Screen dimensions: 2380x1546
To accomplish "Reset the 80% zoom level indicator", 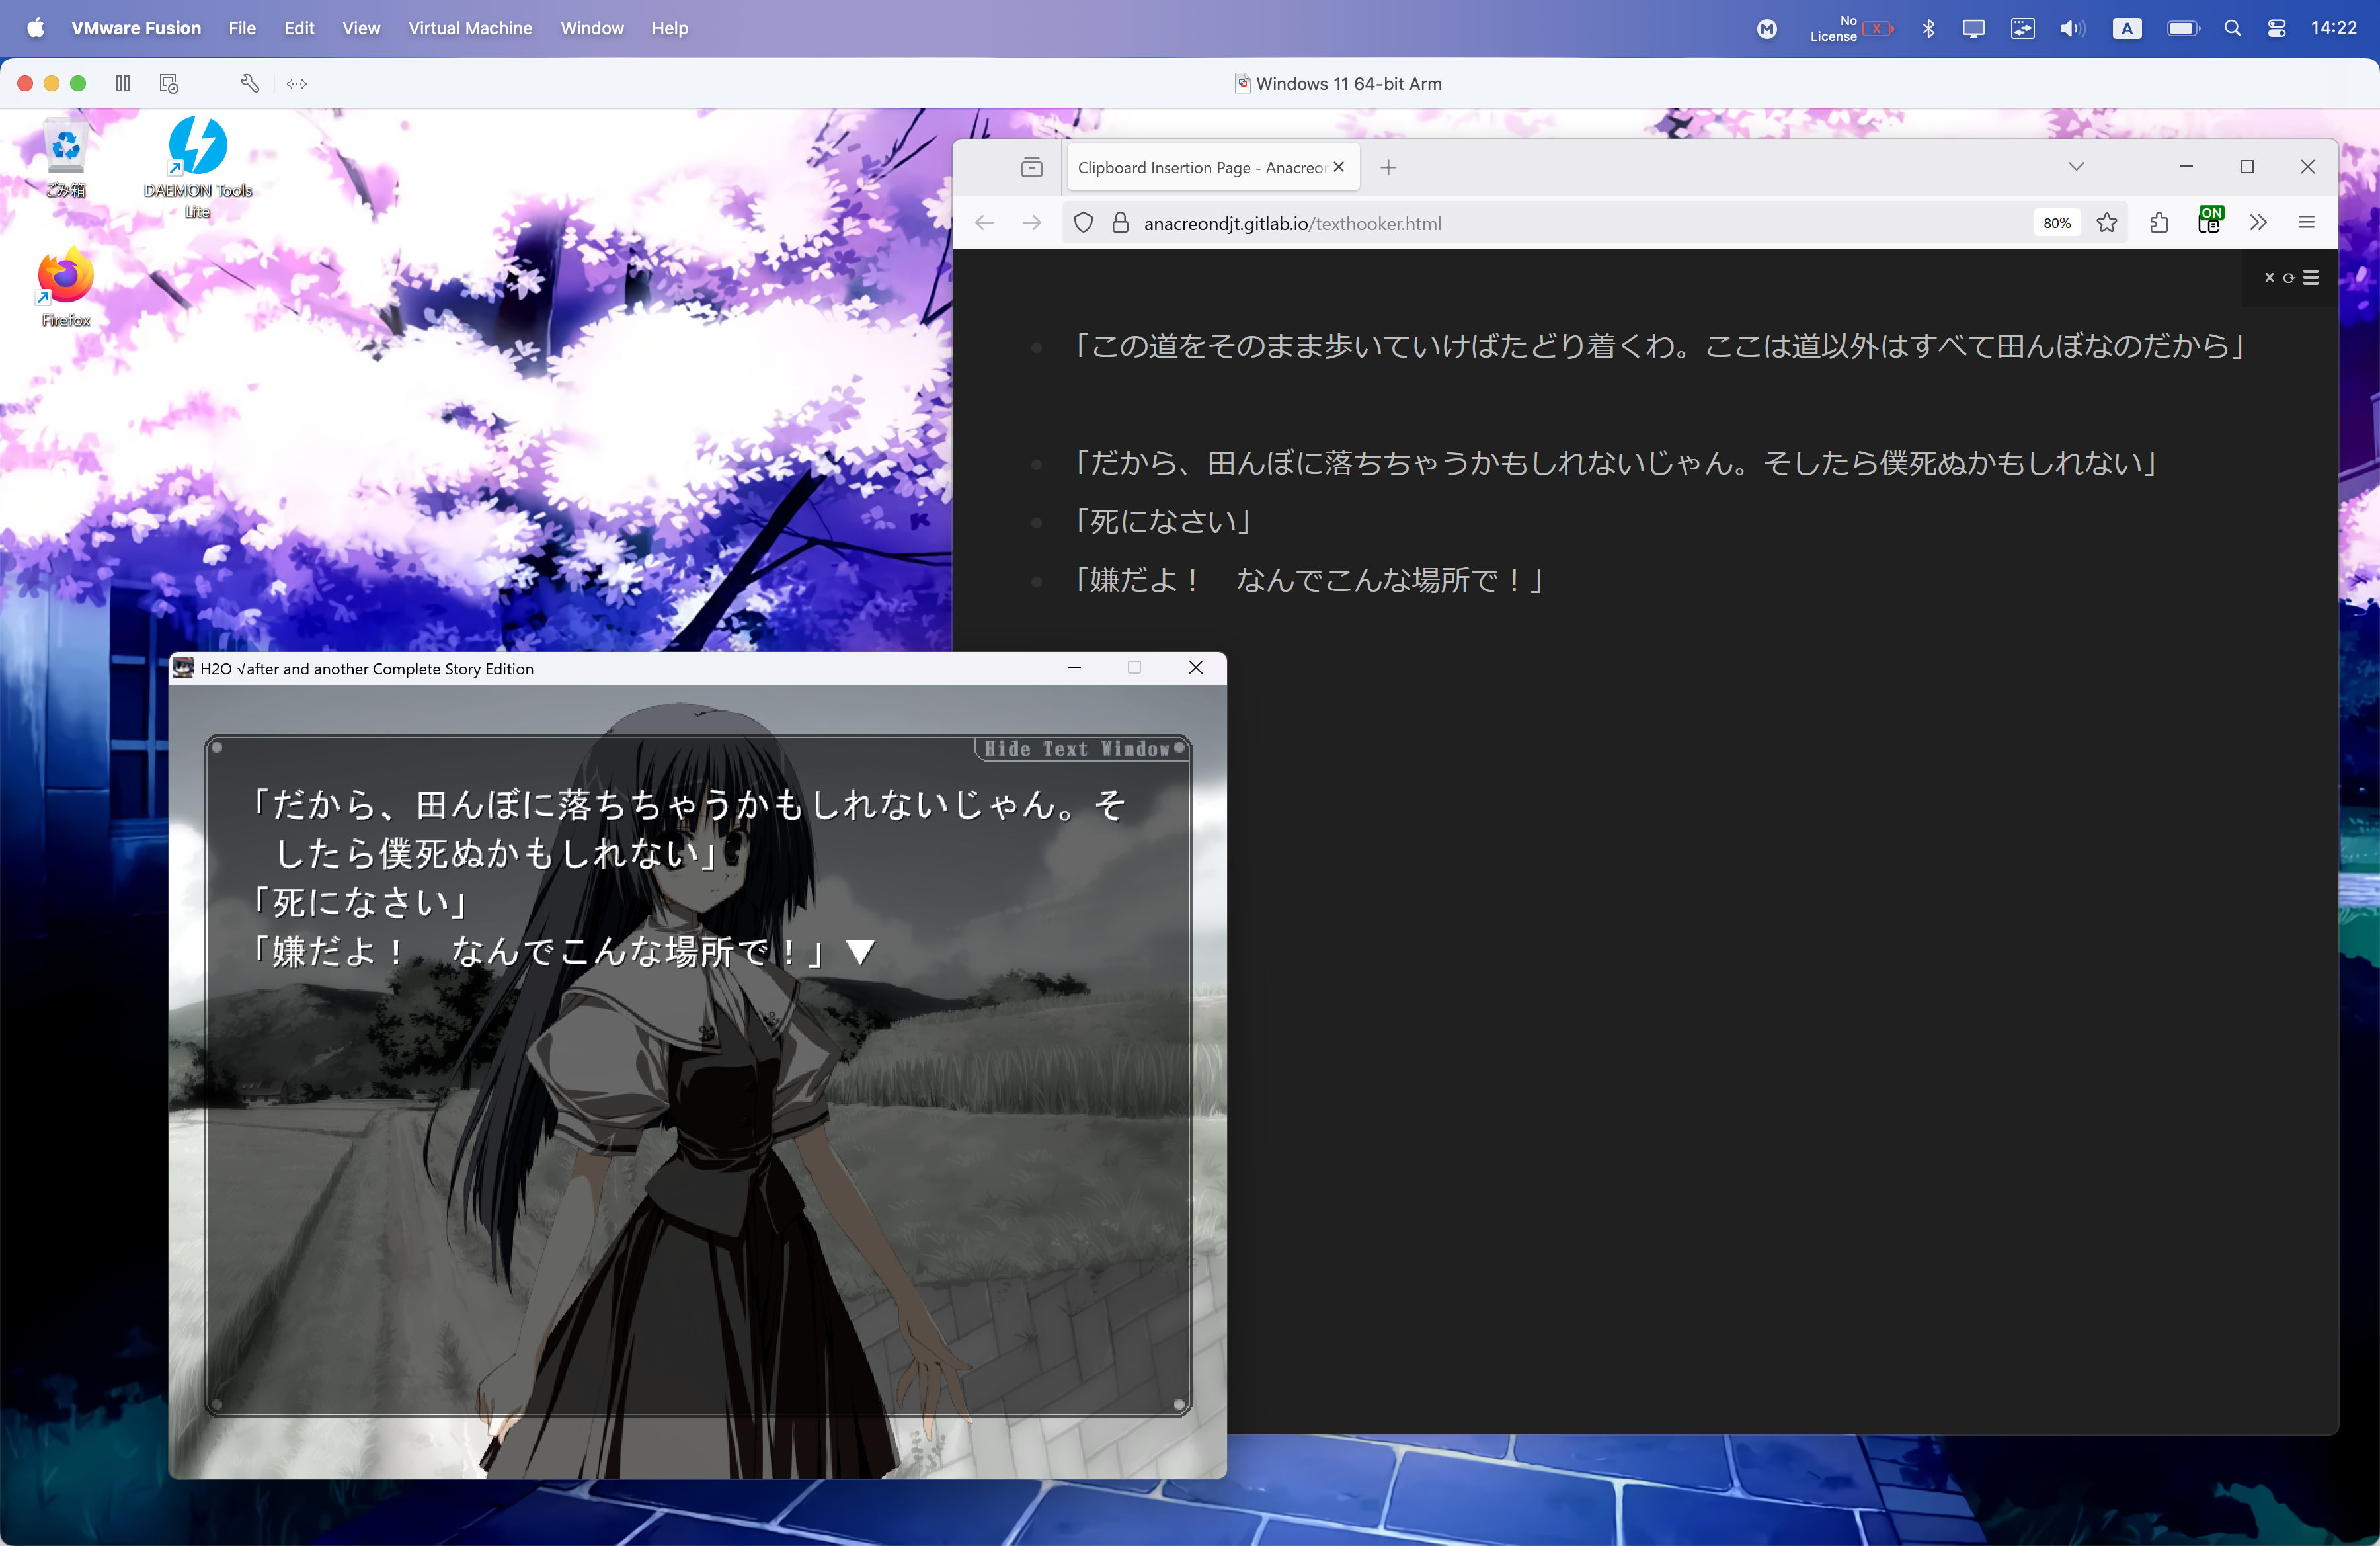I will click(2057, 223).
